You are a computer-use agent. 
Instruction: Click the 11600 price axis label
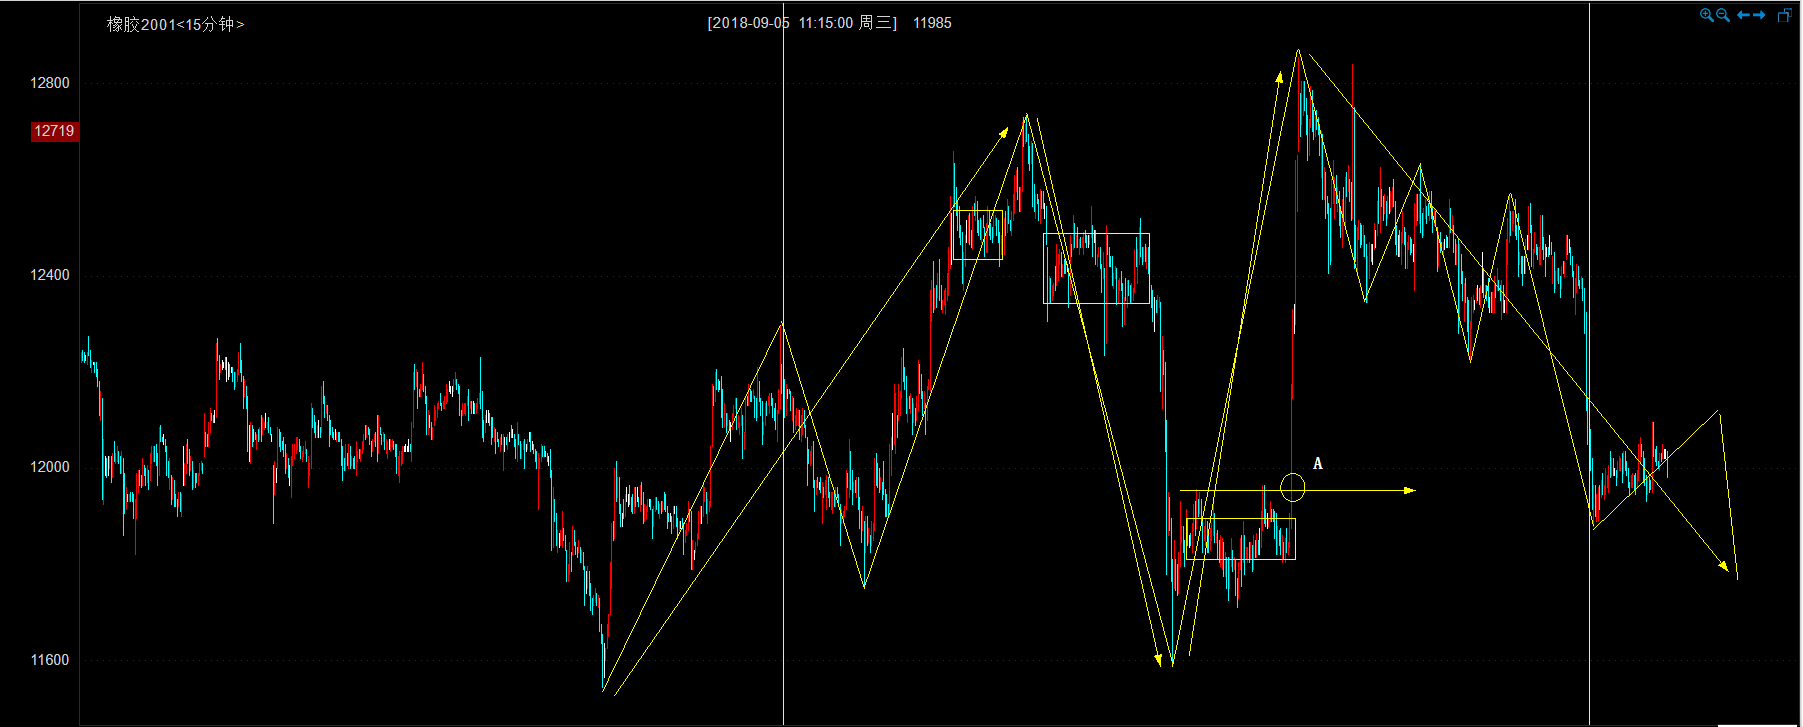coord(50,660)
